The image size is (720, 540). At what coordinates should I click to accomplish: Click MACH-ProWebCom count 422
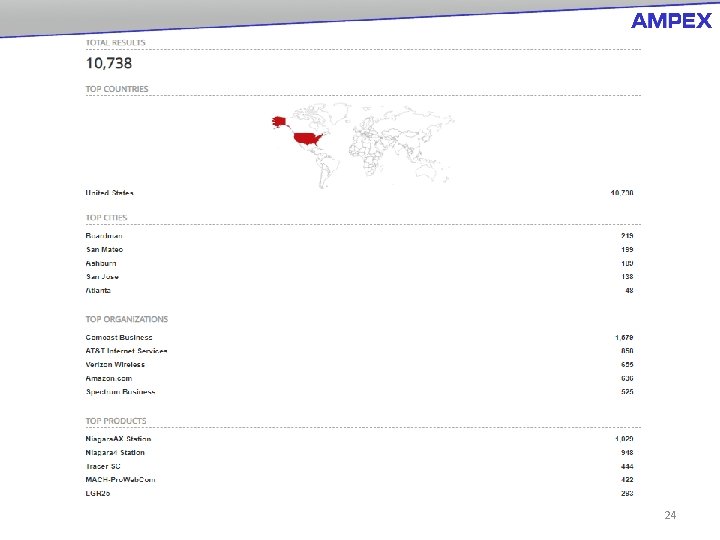tap(627, 479)
